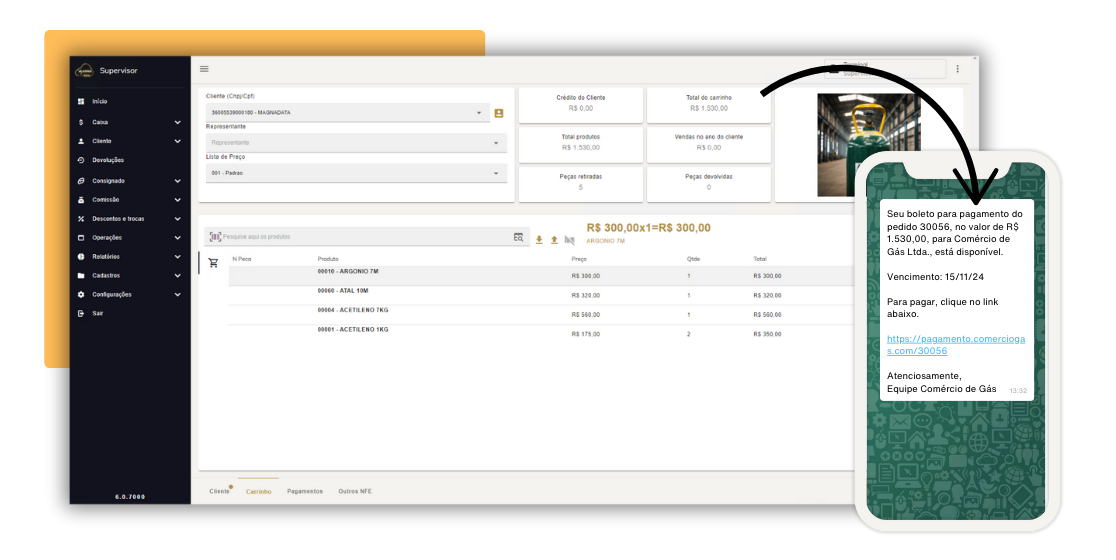Select the shopping cart side icon
The height and width of the screenshot is (560, 1116).
click(213, 263)
